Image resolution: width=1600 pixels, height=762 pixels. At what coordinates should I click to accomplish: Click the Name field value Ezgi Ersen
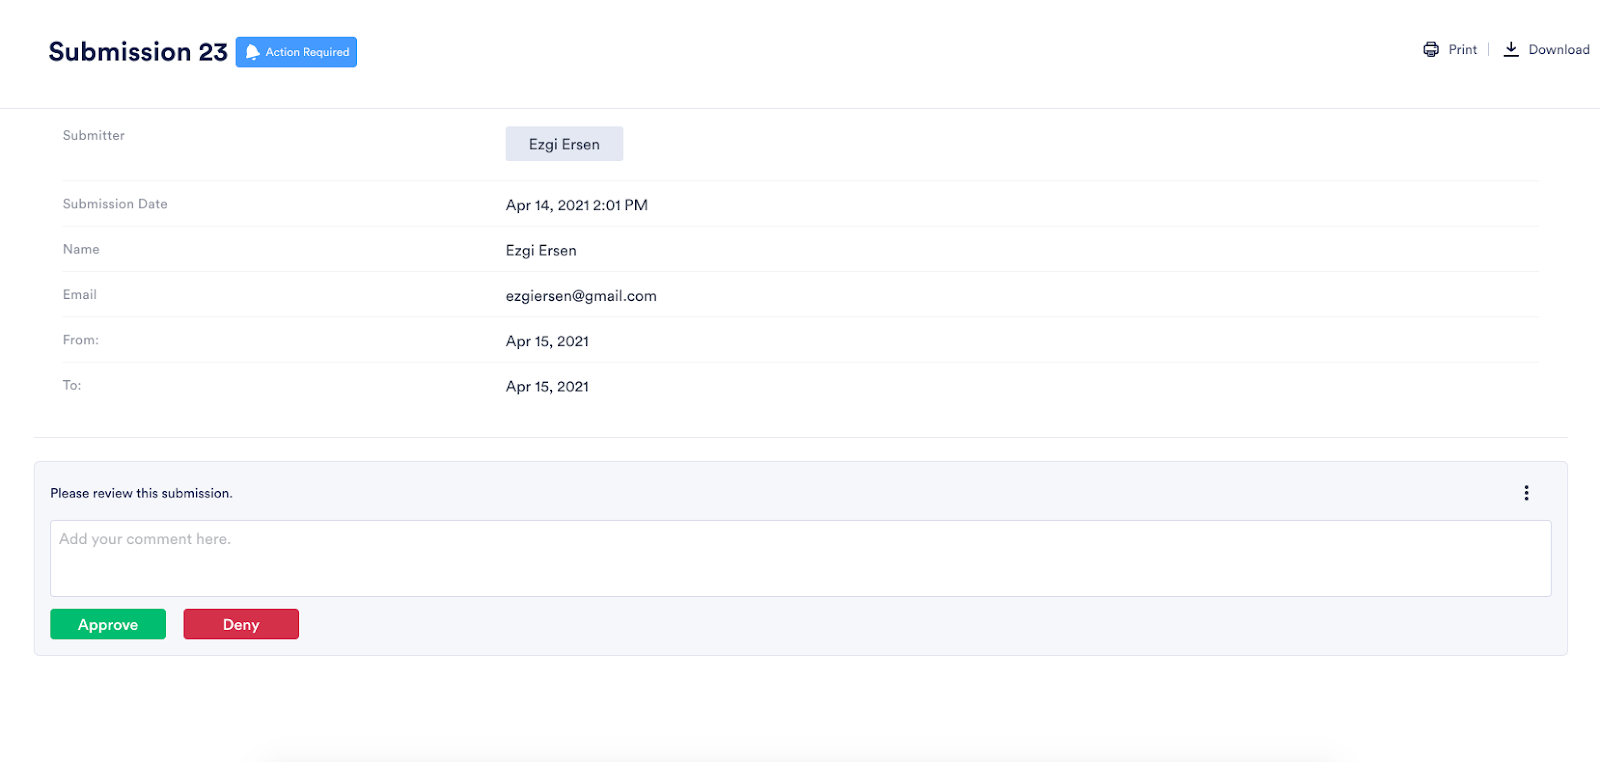point(541,251)
